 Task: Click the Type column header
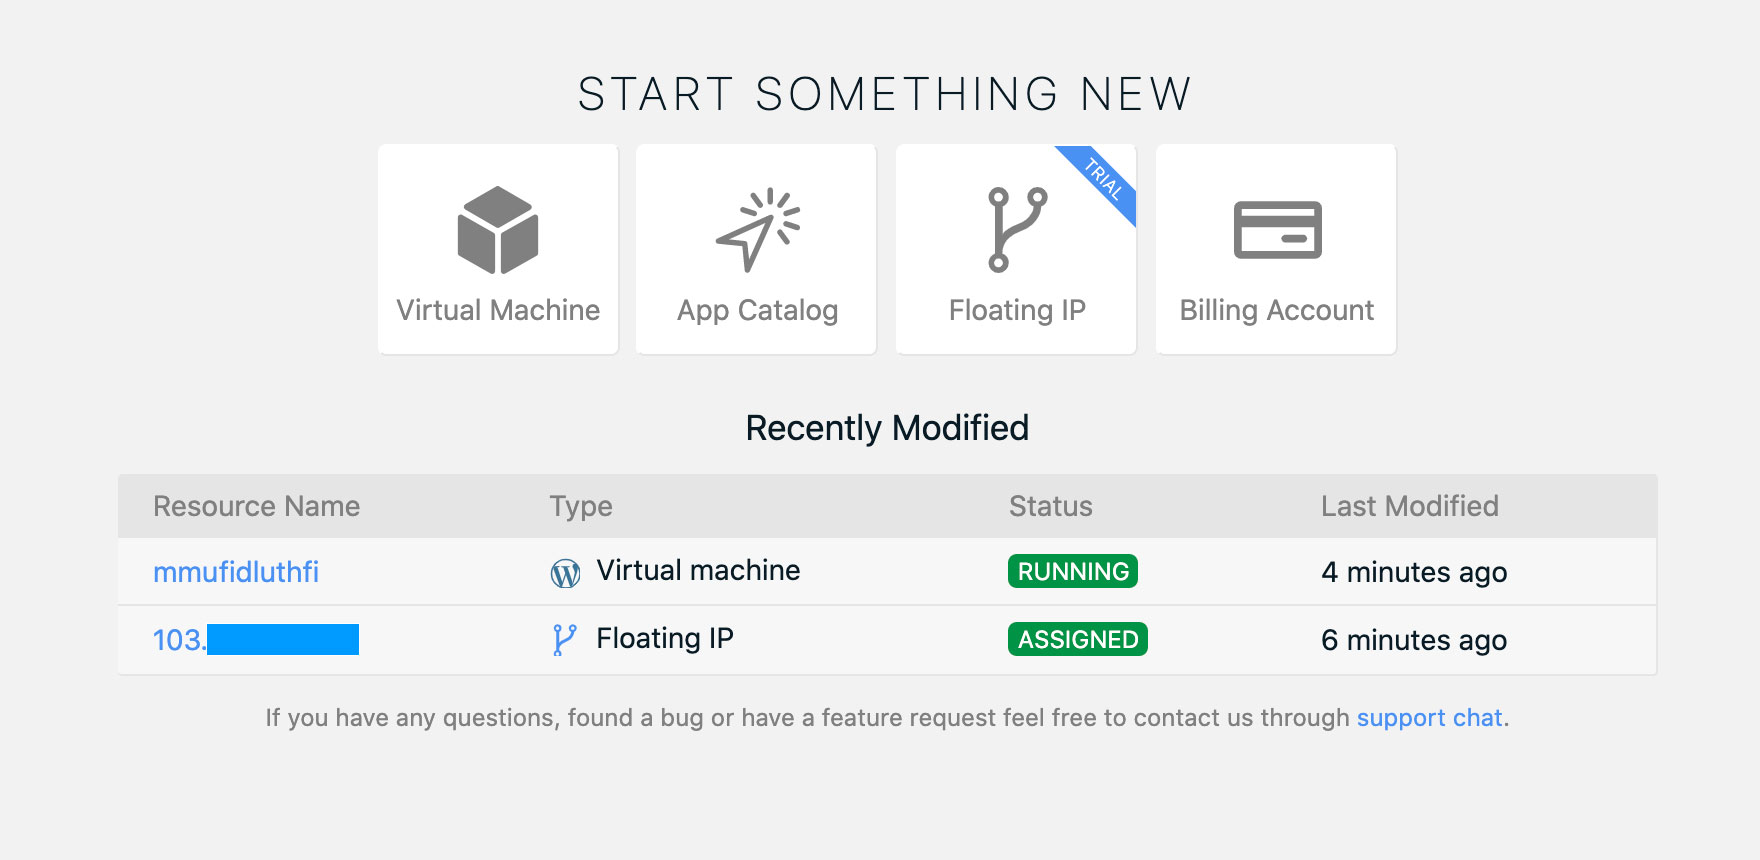(581, 506)
